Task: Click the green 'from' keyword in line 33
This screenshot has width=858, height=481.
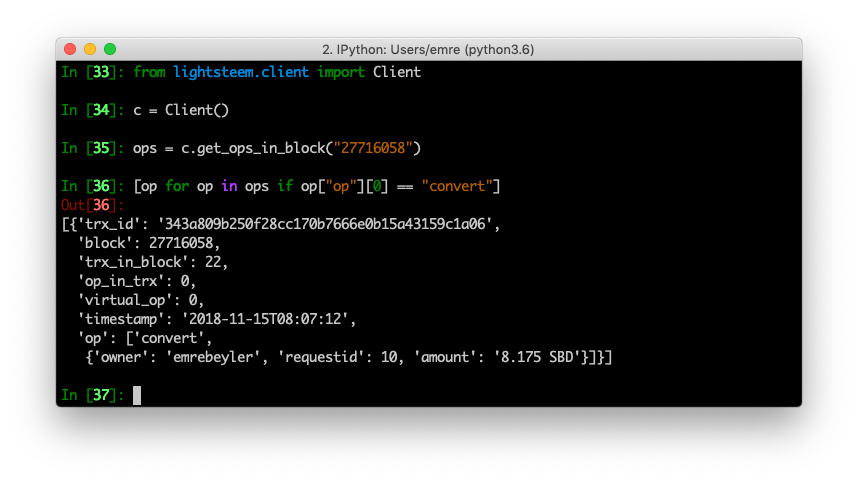Action: [149, 72]
